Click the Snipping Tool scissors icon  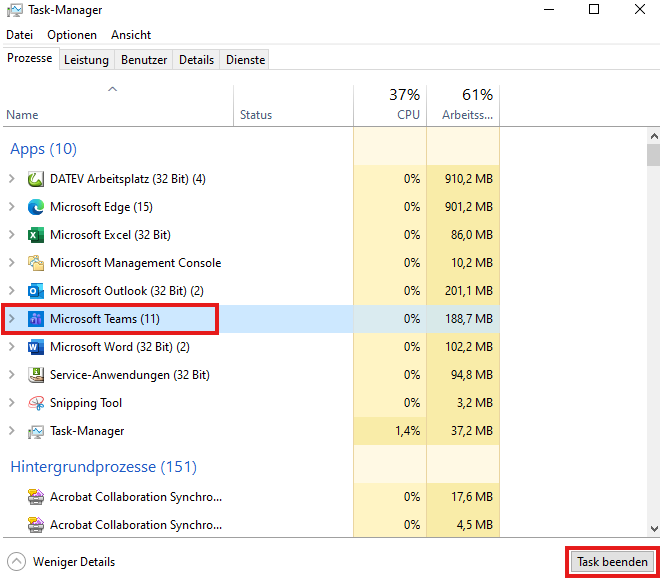36,403
